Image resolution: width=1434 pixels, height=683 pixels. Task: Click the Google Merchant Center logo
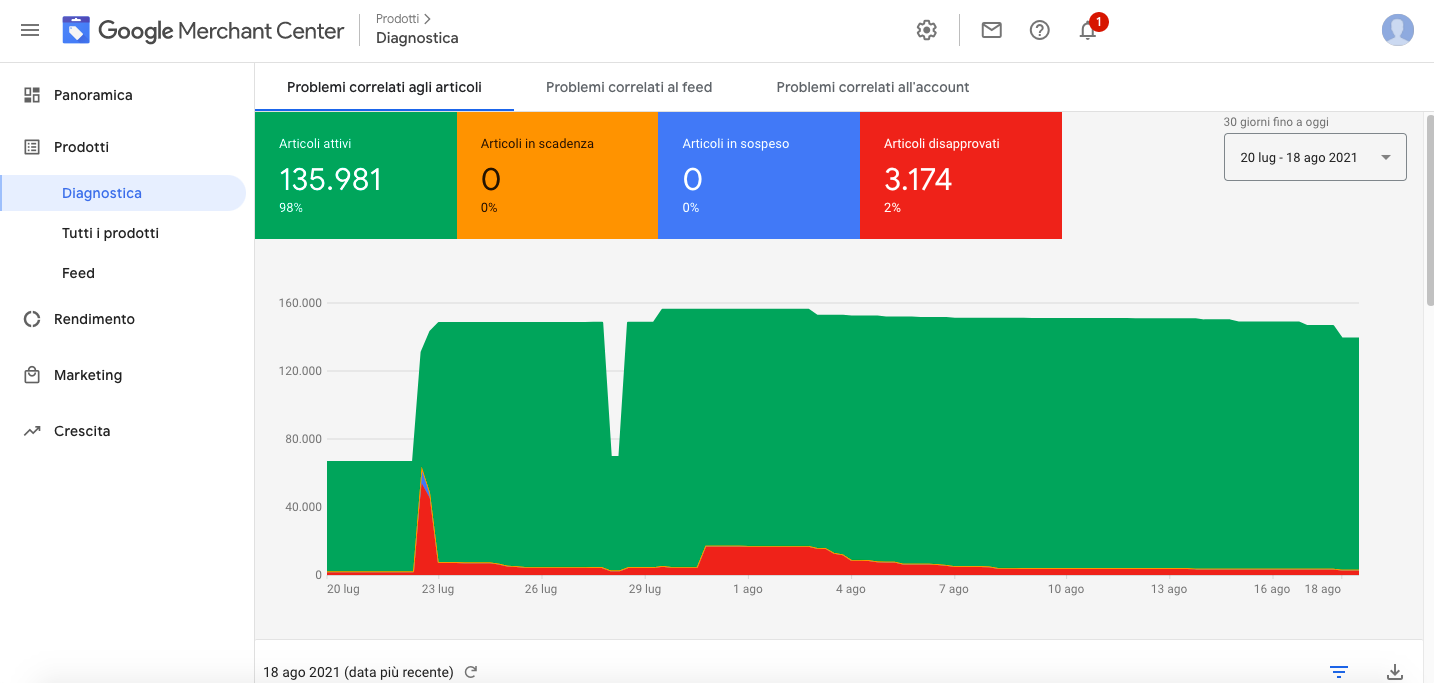pos(203,31)
